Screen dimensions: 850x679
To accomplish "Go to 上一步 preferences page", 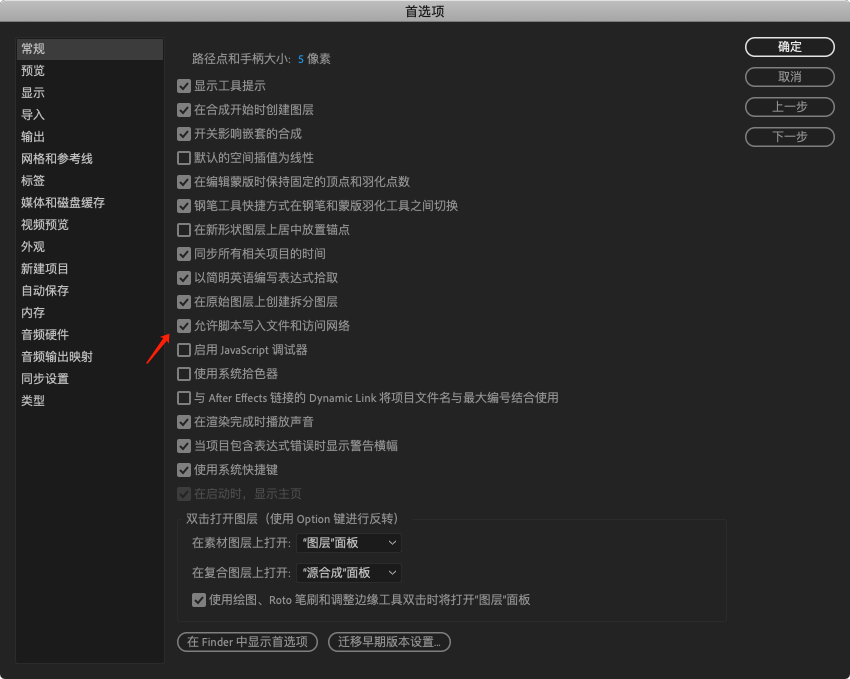I will point(789,107).
